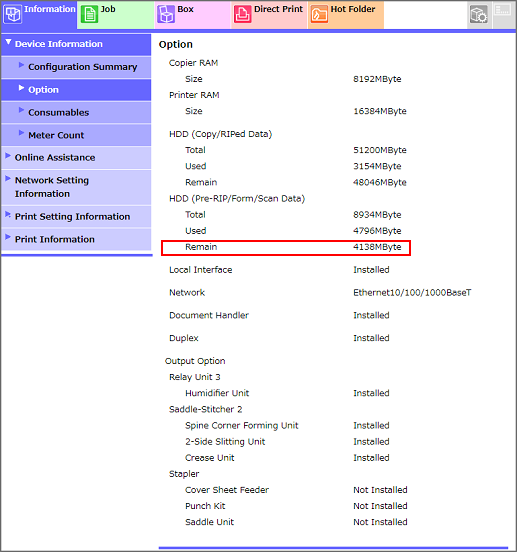Click the 48046MByte remain value
517x552 pixels.
click(x=380, y=182)
